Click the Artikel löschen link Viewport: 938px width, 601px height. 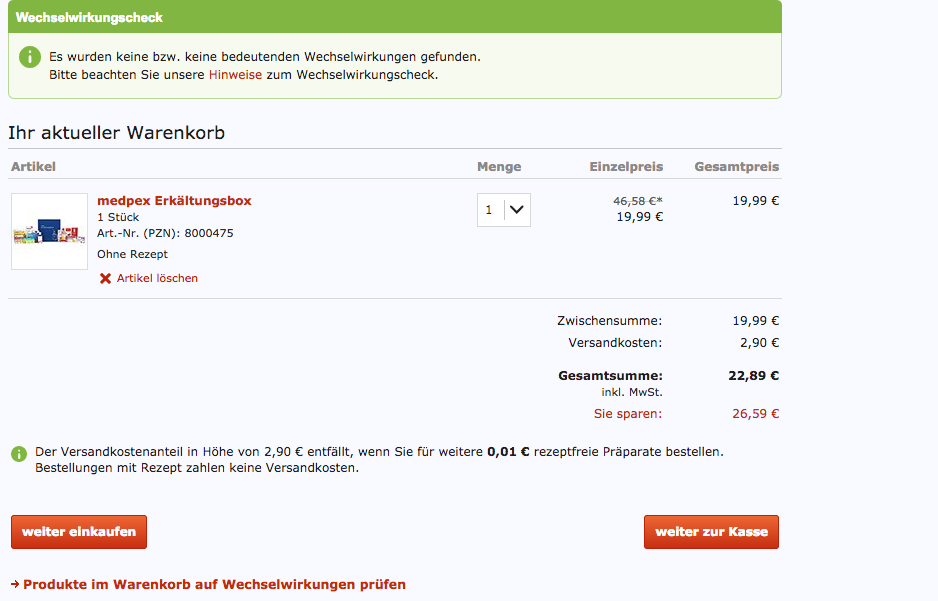[x=157, y=279]
